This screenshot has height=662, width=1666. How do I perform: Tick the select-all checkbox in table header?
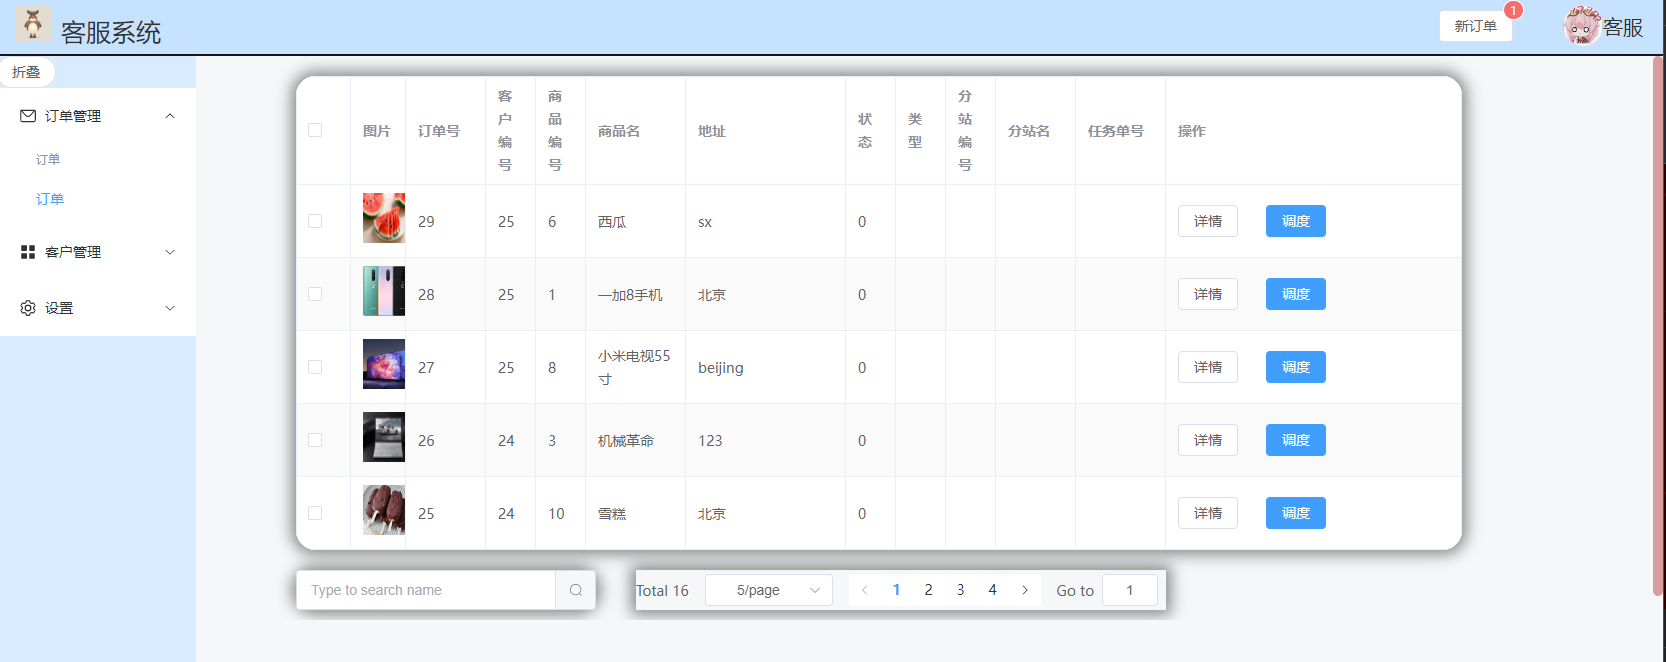coord(315,130)
